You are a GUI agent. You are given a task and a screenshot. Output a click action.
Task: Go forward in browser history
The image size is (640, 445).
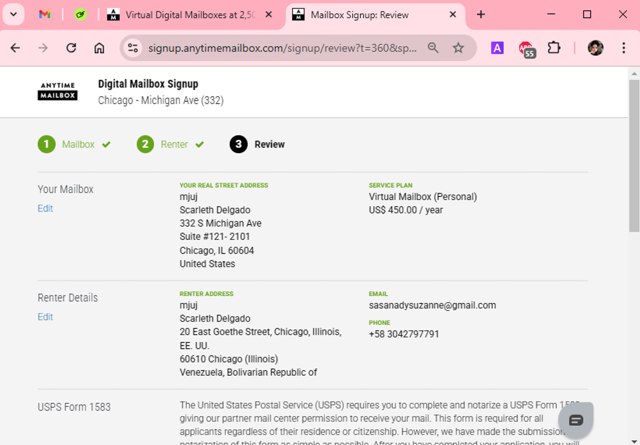(43, 48)
